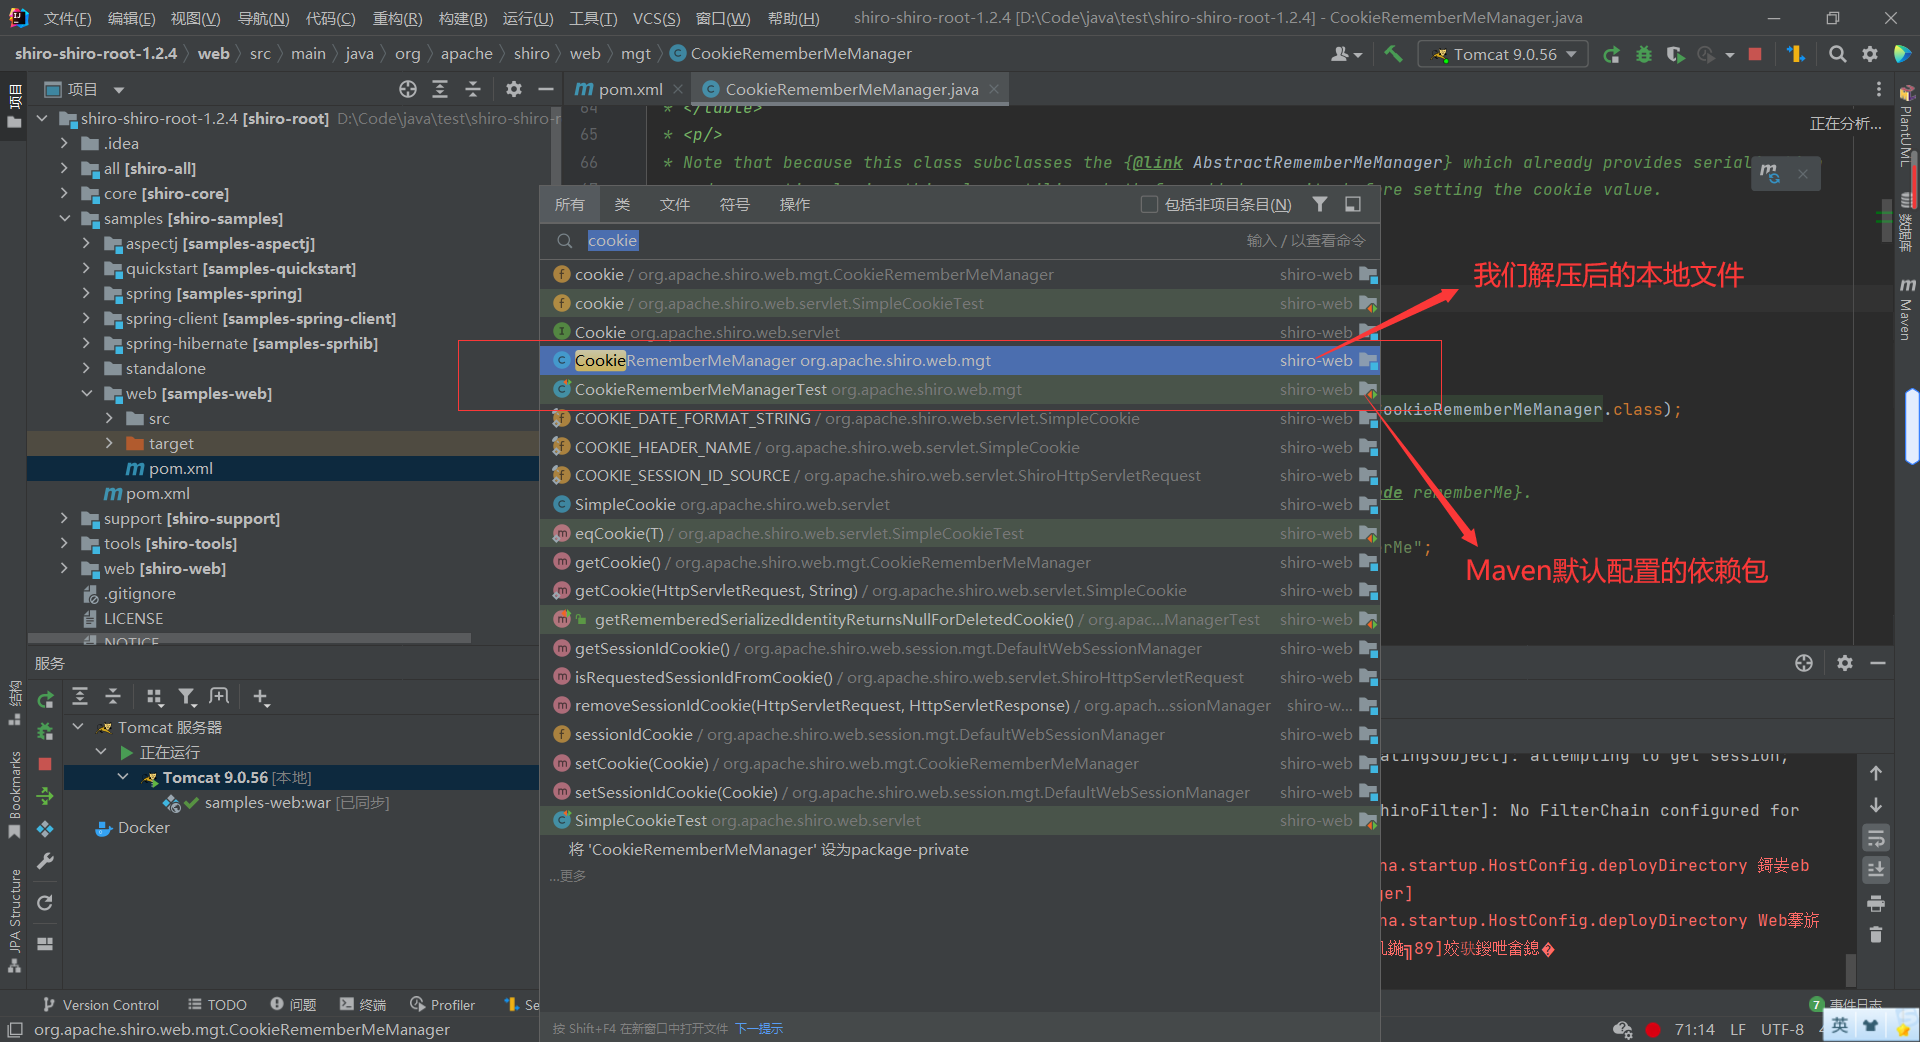Open the 终端 terminal tool window
This screenshot has height=1042, width=1920.
(363, 1004)
